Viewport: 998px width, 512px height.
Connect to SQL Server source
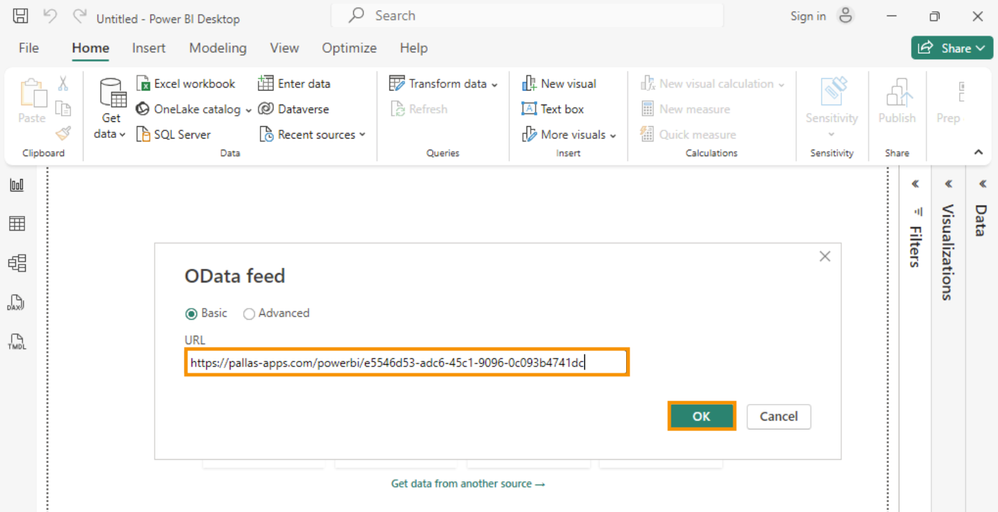coord(174,134)
